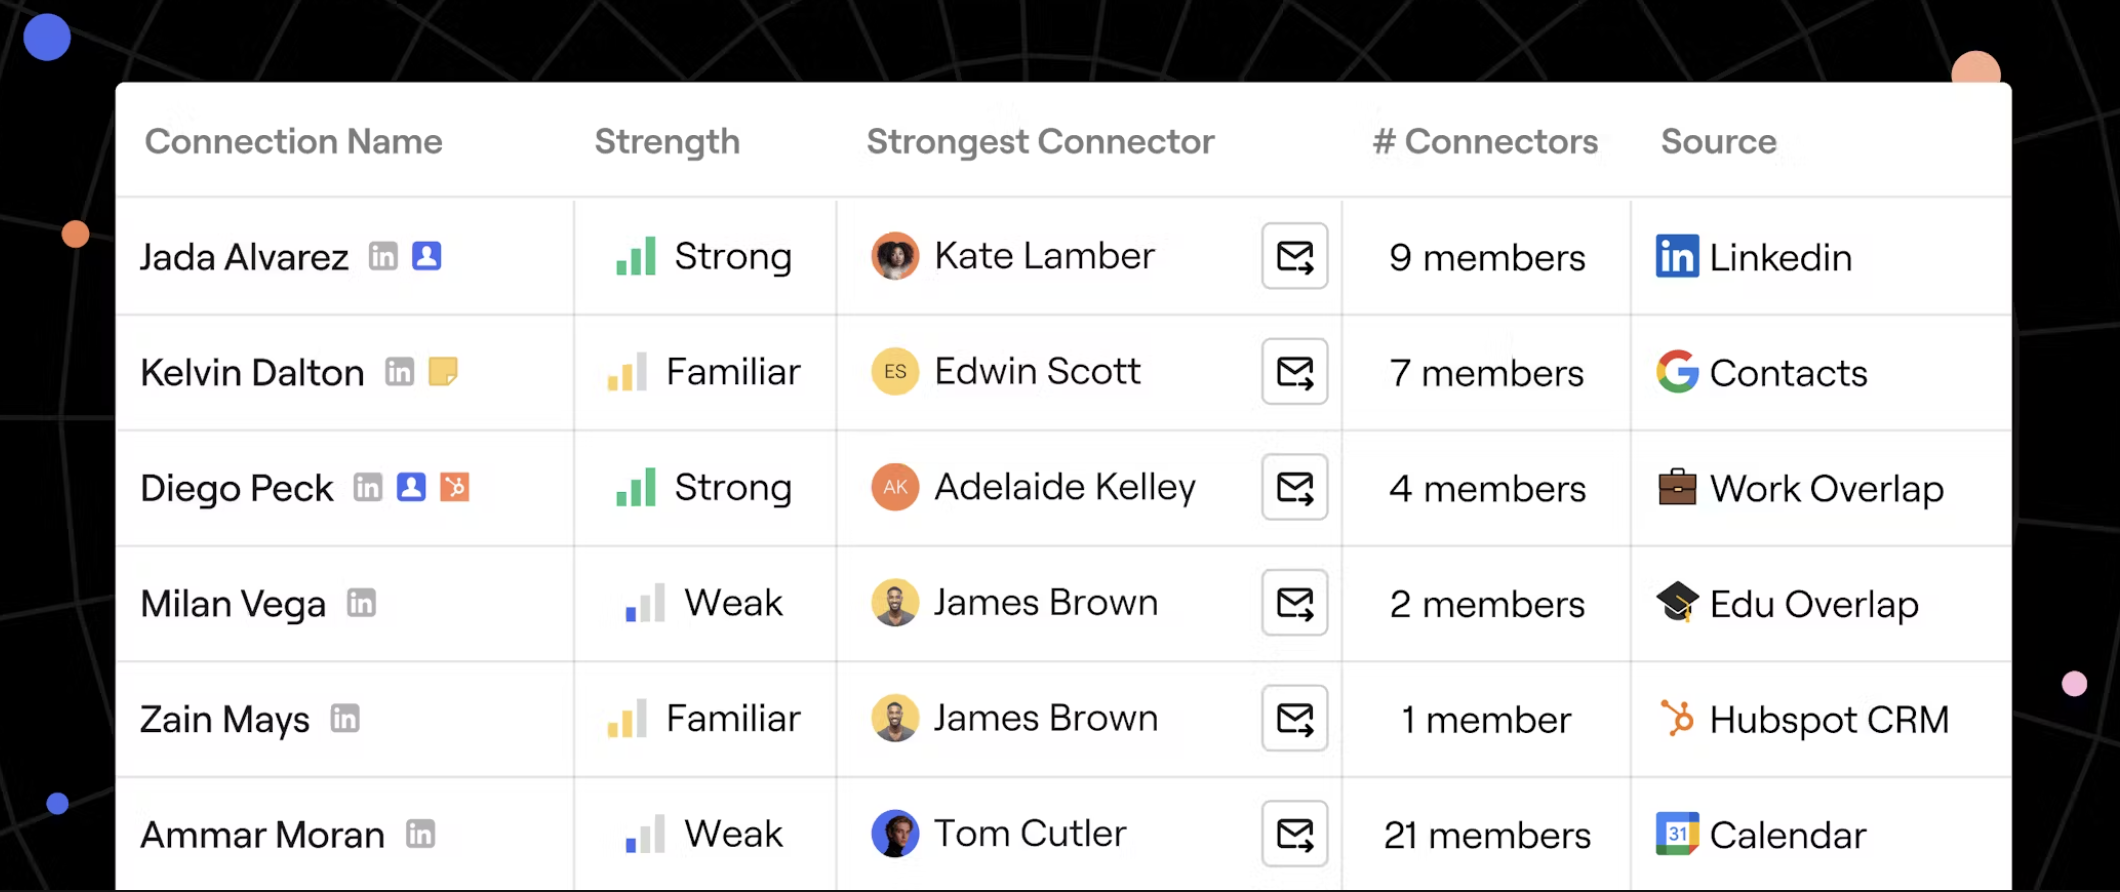Open the LinkedIn icon next to Milan Vega
The width and height of the screenshot is (2120, 892).
(361, 603)
